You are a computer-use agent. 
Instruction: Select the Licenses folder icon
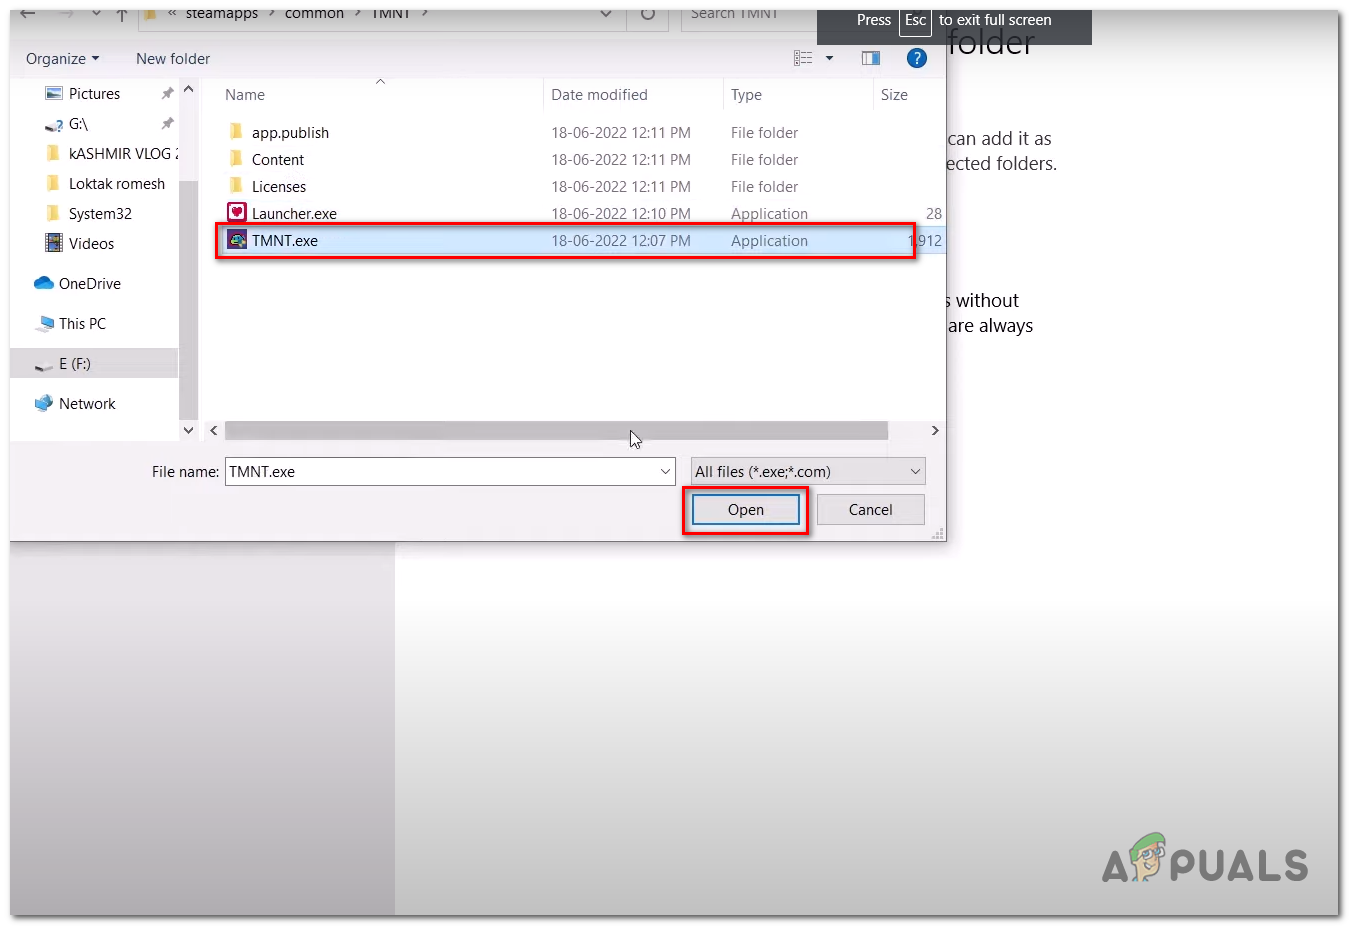236,186
